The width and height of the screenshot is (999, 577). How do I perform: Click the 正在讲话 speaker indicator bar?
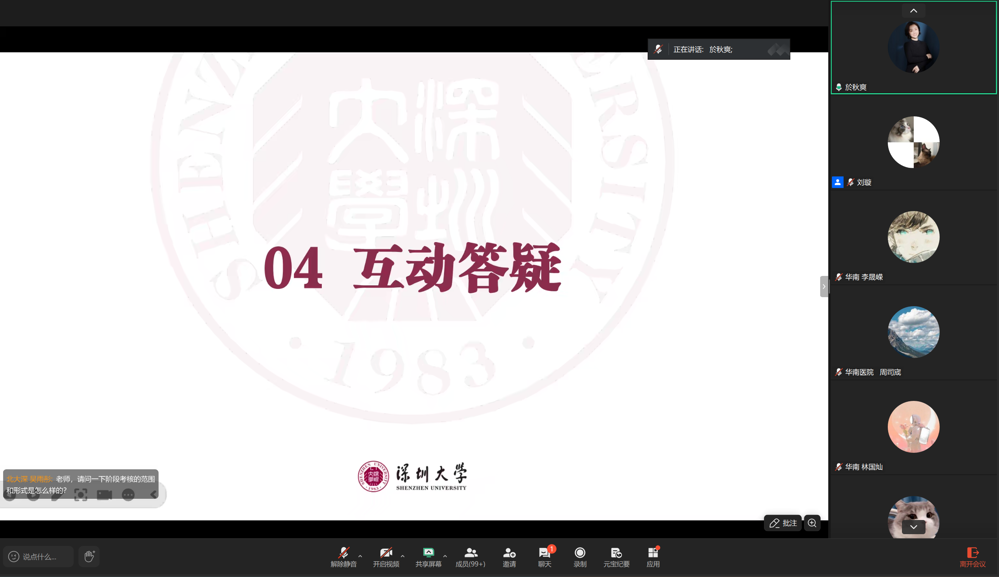click(x=719, y=49)
